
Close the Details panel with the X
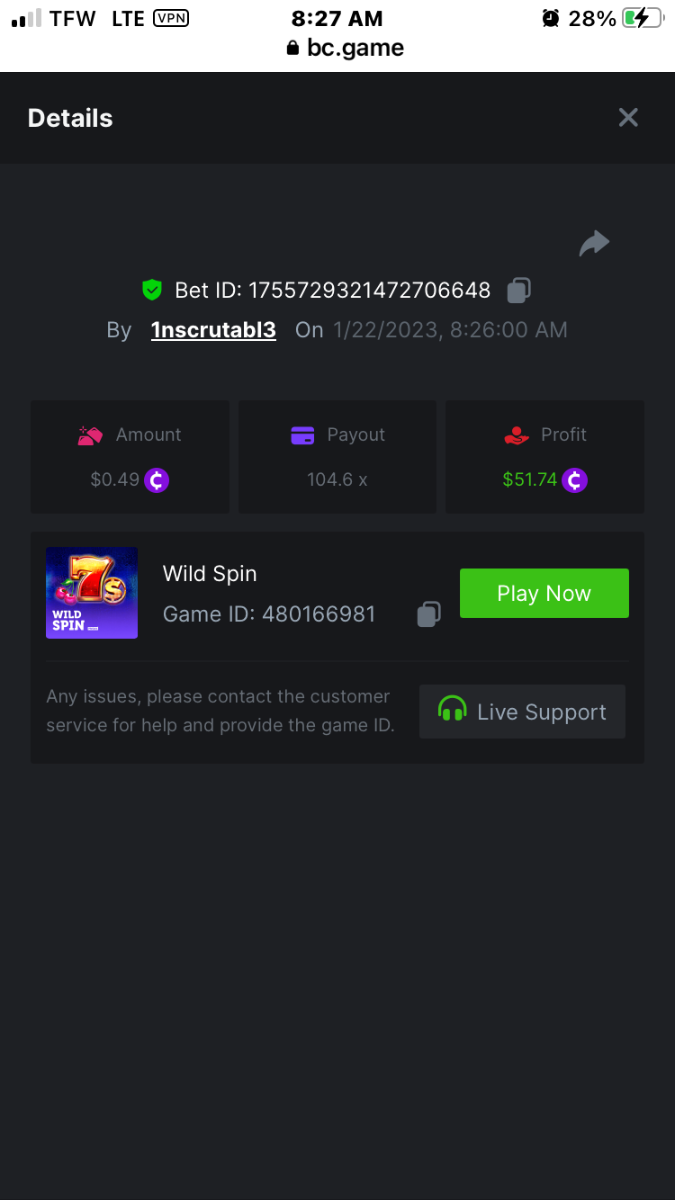[x=628, y=118]
